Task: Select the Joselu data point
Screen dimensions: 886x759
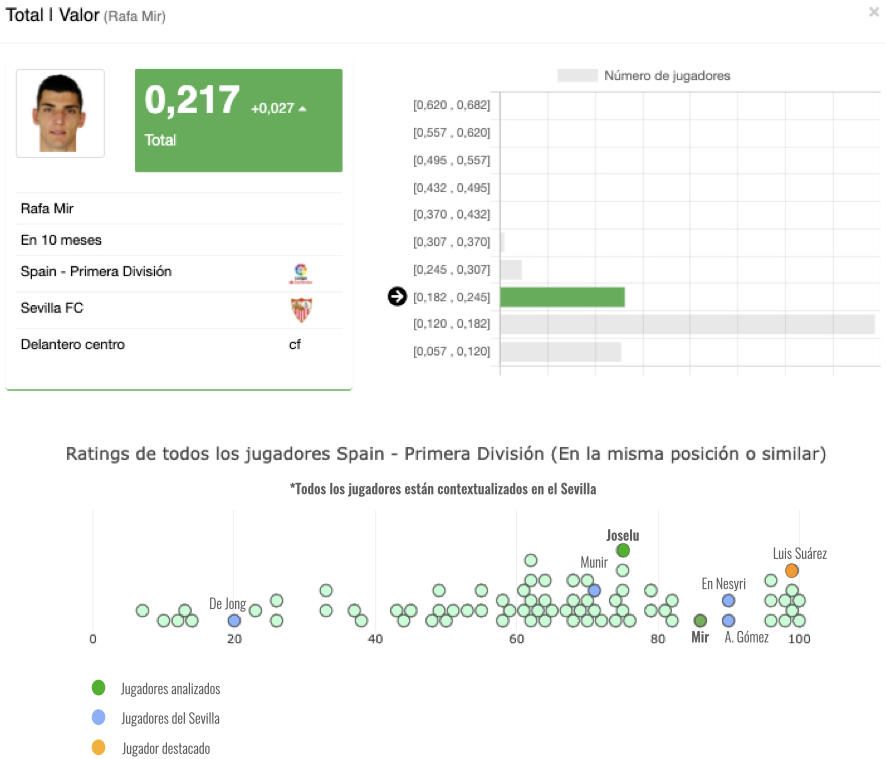Action: click(623, 551)
